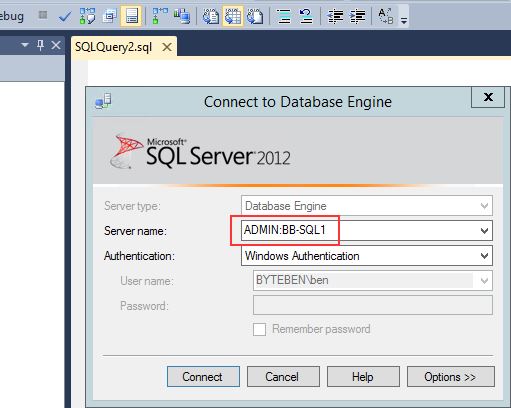Decrease indent toolbar icon
The width and height of the screenshot is (511, 408).
pyautogui.click(x=335, y=16)
